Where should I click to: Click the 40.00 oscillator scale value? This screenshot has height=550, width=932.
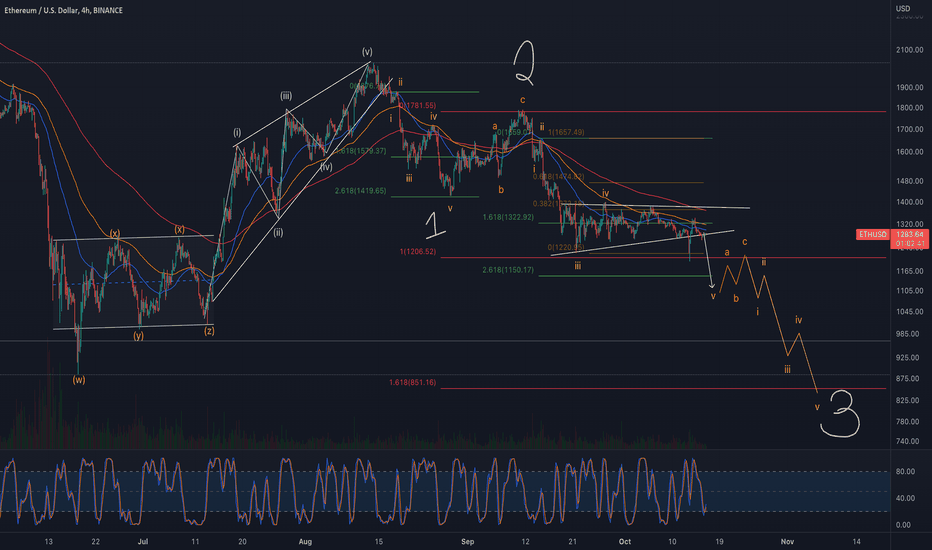(905, 498)
